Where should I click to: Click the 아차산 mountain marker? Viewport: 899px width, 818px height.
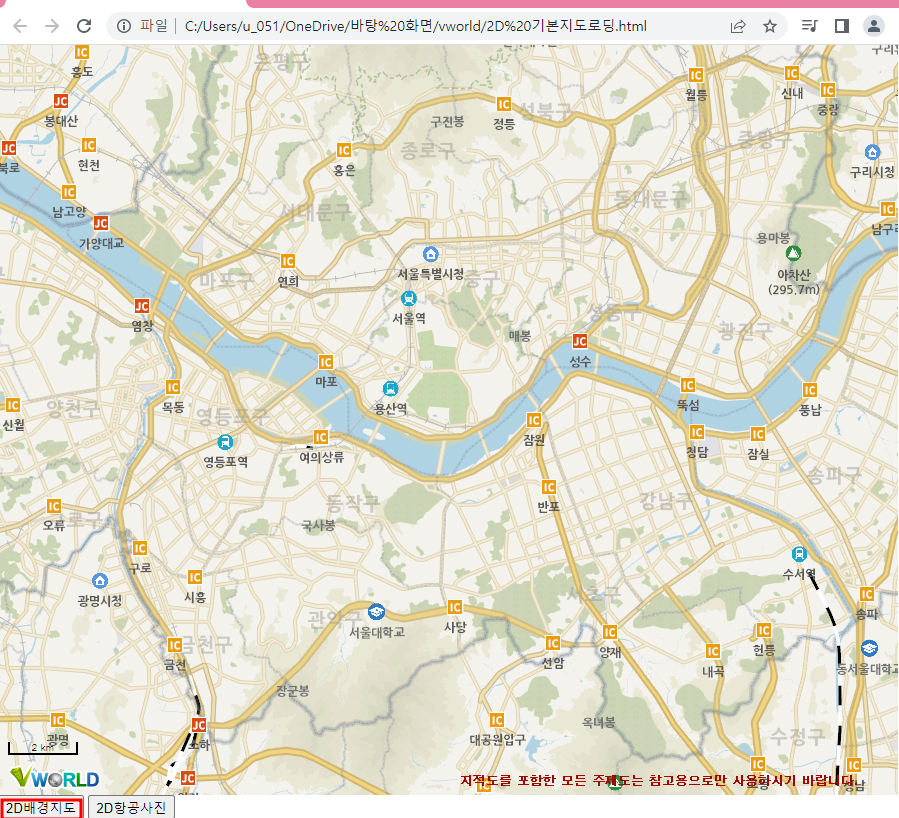[793, 253]
